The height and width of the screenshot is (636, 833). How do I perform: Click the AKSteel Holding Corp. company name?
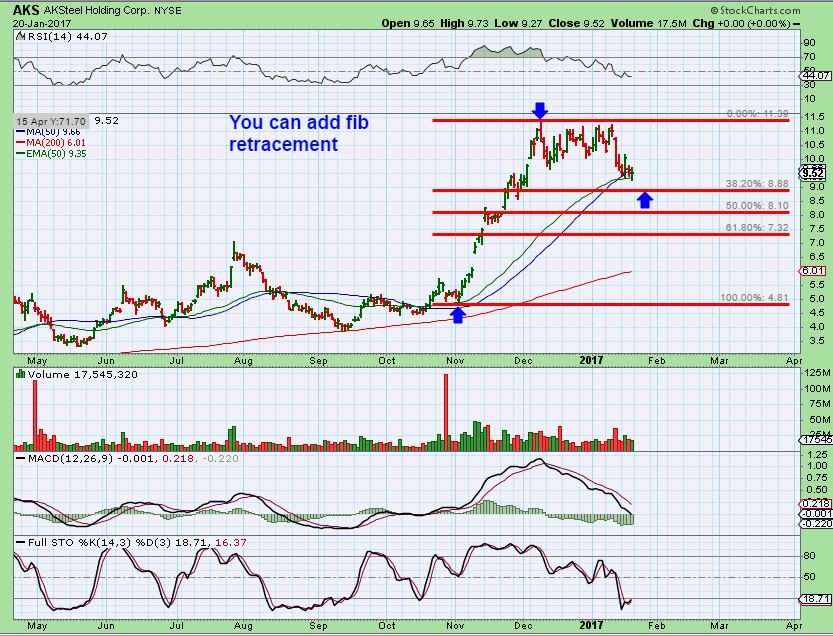tap(97, 11)
